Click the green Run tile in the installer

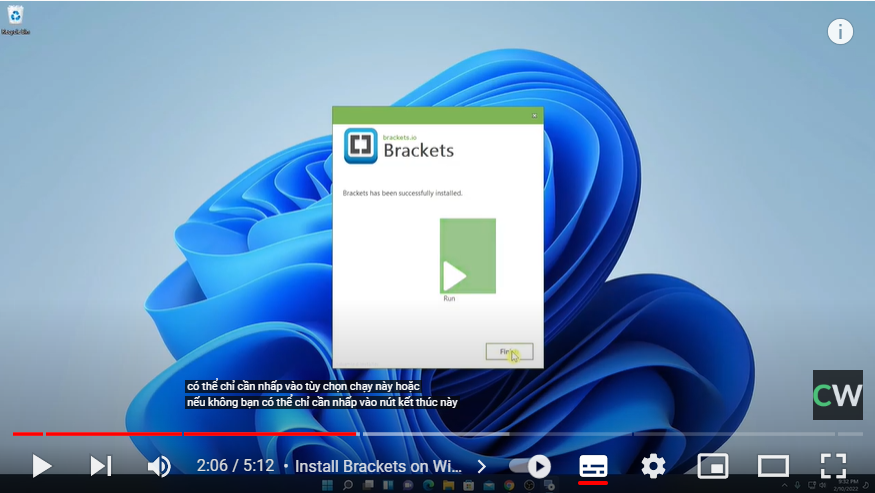(x=468, y=256)
